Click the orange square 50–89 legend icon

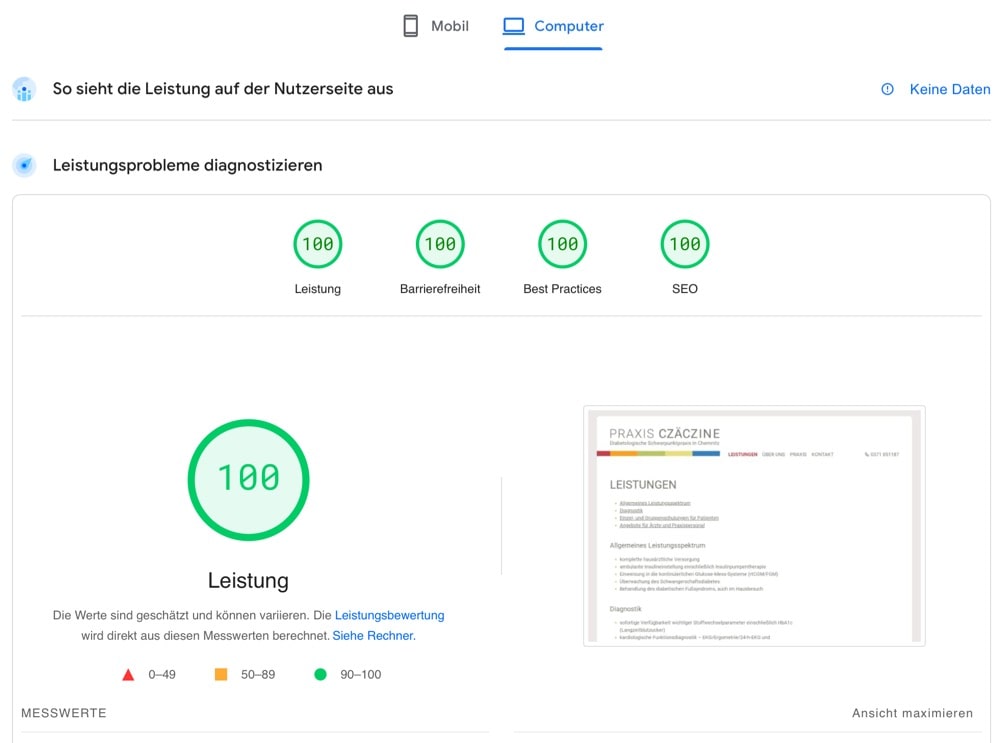221,675
